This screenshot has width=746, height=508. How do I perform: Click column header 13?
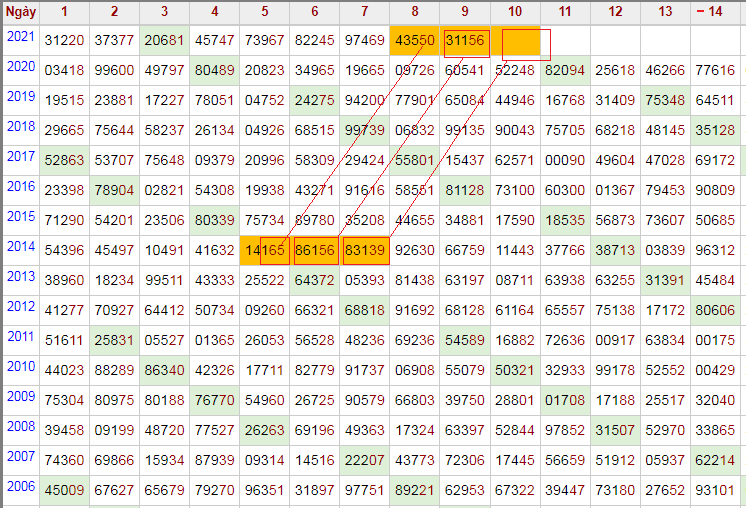click(x=665, y=11)
